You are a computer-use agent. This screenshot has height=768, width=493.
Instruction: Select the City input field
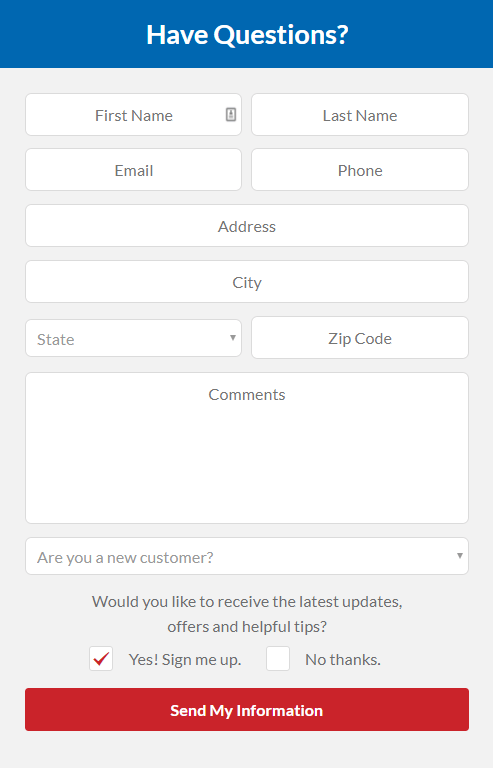click(247, 282)
